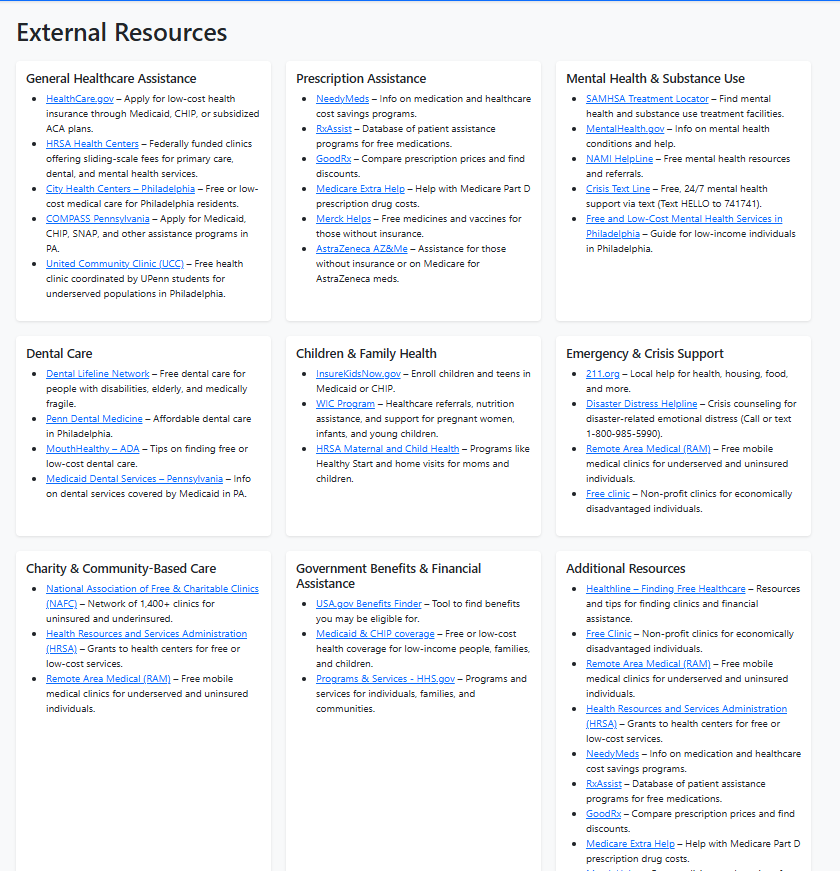Open the USA.gov Benefits Finder link
Viewport: 840px width, 871px height.
click(x=369, y=604)
